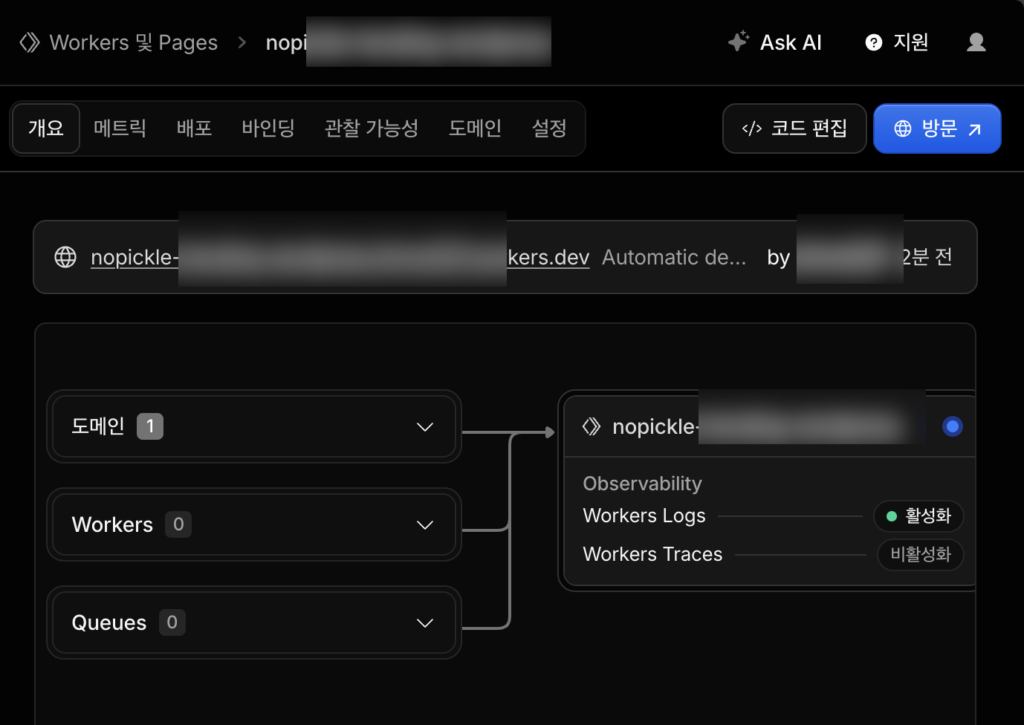Open the 바인딩 tab
The image size is (1024, 725).
pos(268,128)
